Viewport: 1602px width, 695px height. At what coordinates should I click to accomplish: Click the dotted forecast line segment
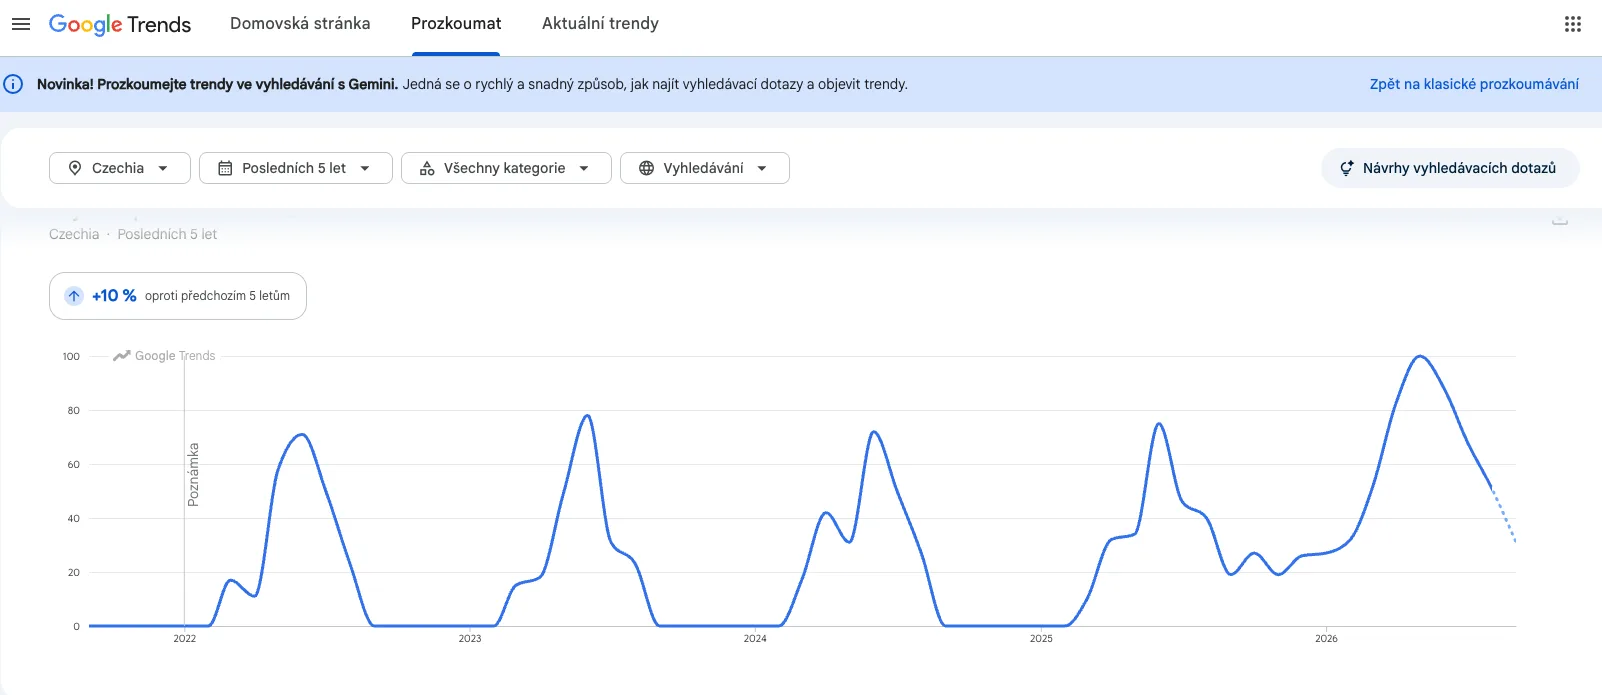(1504, 514)
